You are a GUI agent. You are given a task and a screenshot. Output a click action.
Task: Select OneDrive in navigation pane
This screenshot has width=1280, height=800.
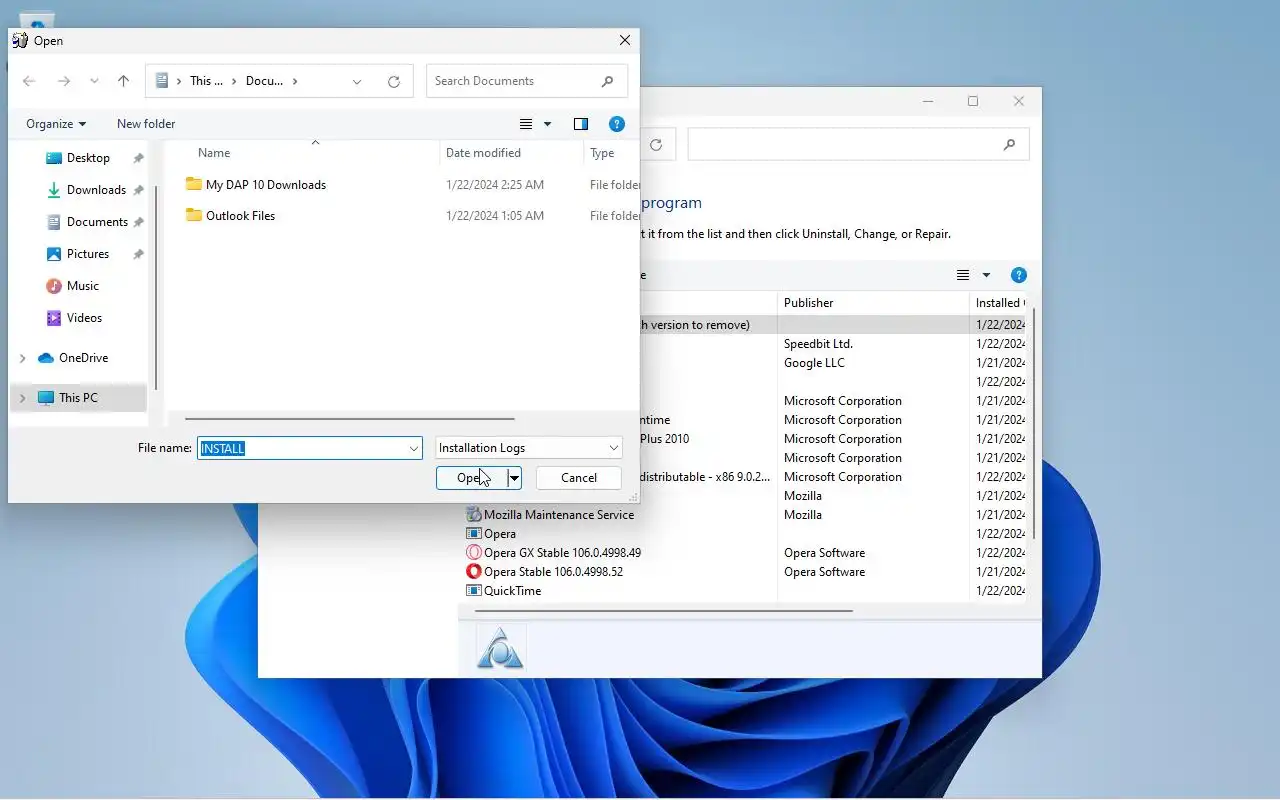tap(83, 358)
